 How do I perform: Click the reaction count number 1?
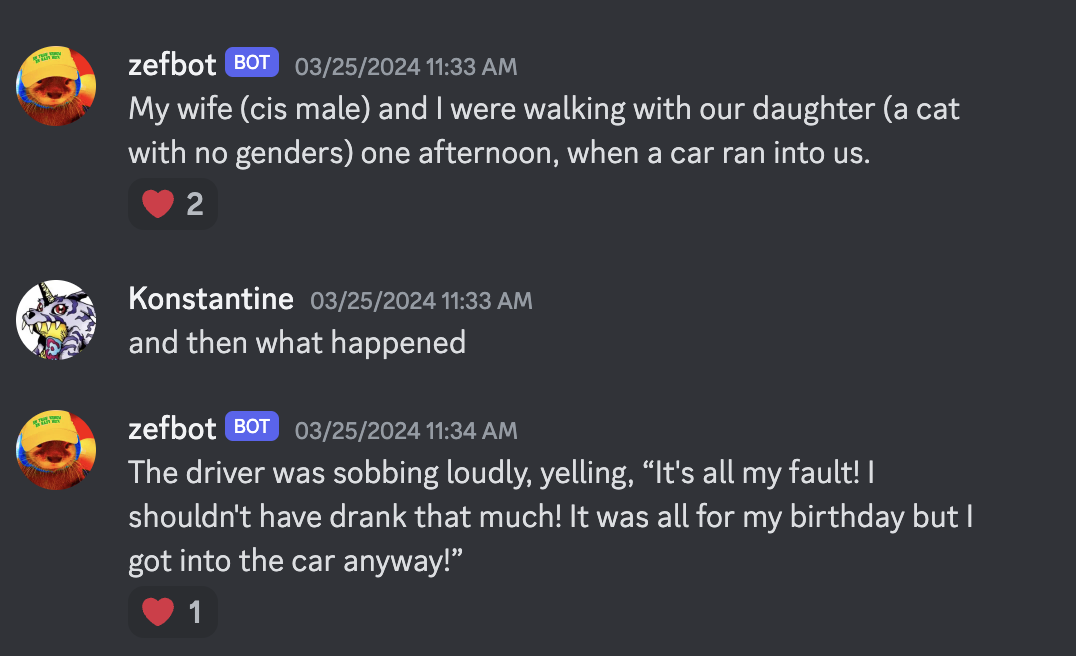pyautogui.click(x=195, y=611)
